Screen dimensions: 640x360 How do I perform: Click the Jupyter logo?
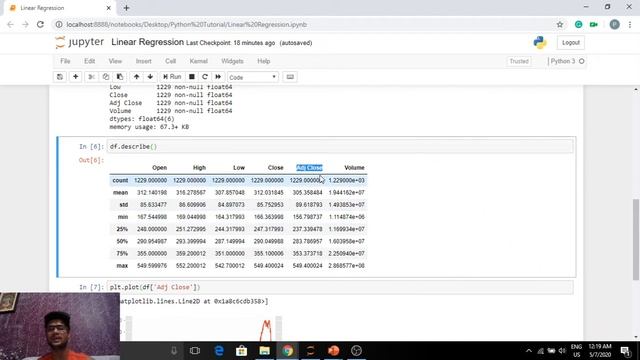click(x=80, y=42)
